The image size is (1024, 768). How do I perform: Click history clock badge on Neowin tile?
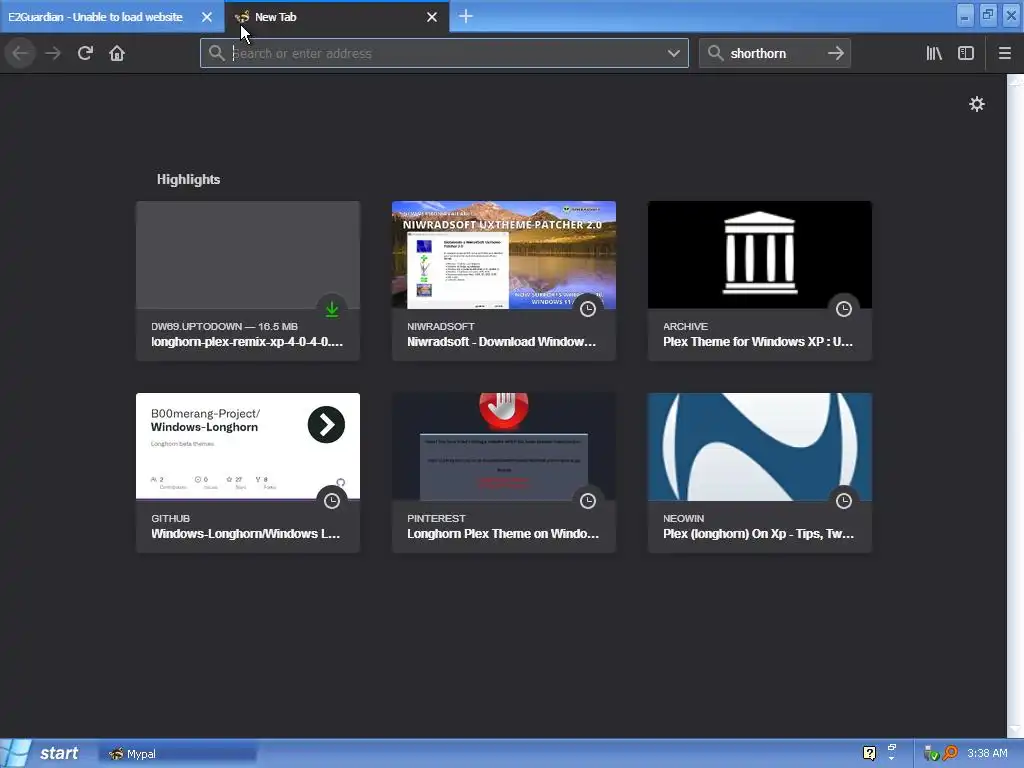click(x=844, y=501)
